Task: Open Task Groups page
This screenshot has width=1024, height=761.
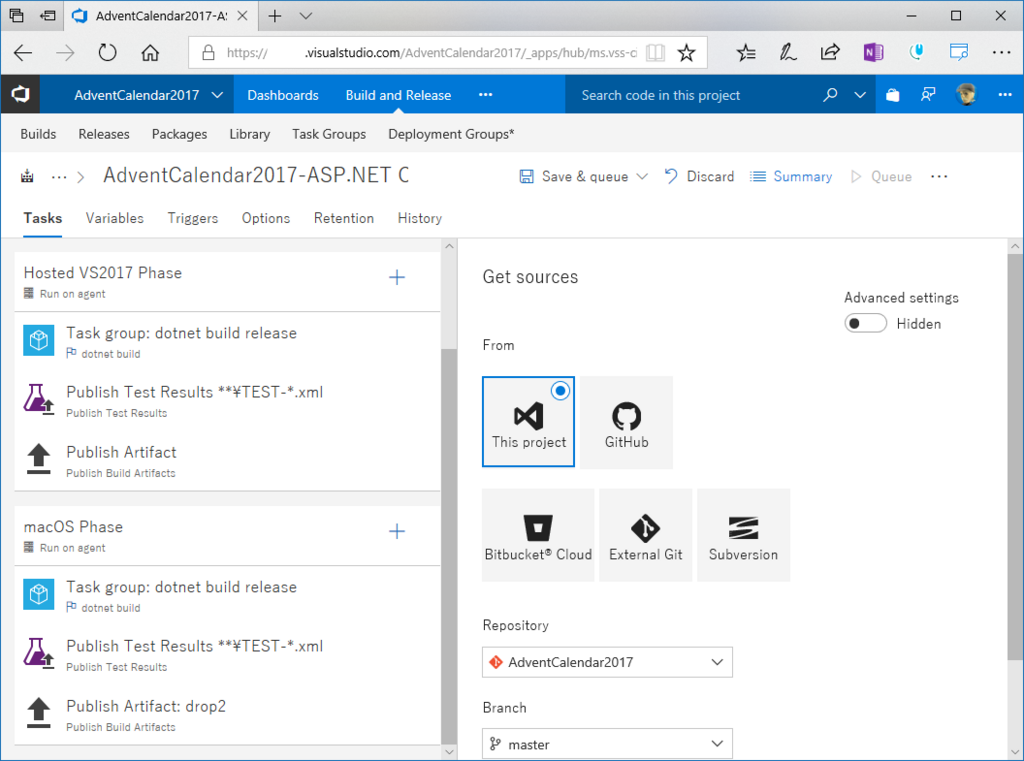Action: tap(329, 134)
